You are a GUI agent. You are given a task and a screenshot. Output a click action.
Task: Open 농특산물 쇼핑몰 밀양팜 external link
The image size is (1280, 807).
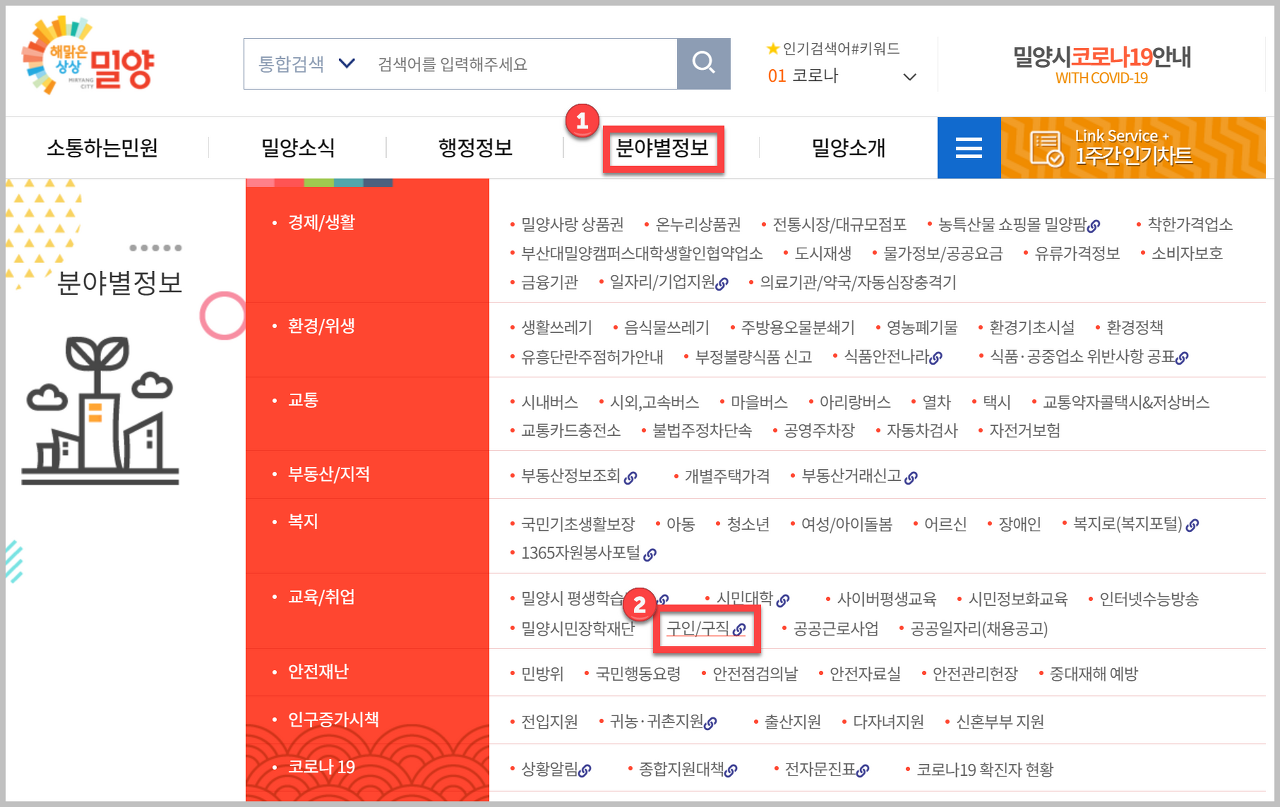tap(1019, 224)
